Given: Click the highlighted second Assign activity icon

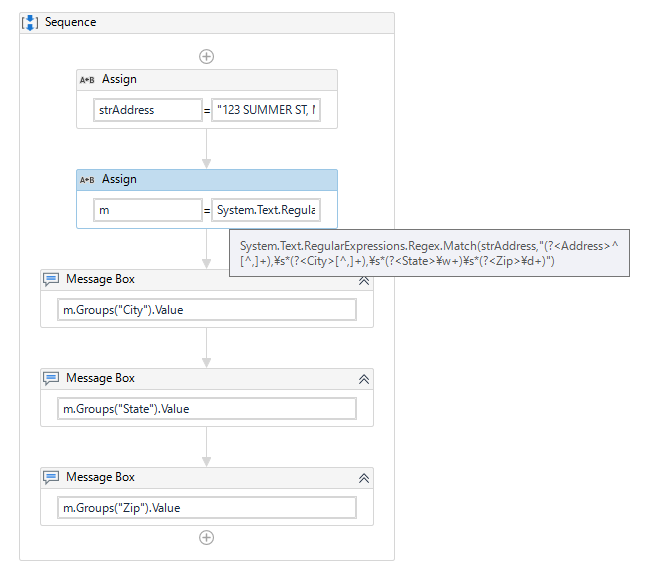Looking at the screenshot, I should point(87,180).
